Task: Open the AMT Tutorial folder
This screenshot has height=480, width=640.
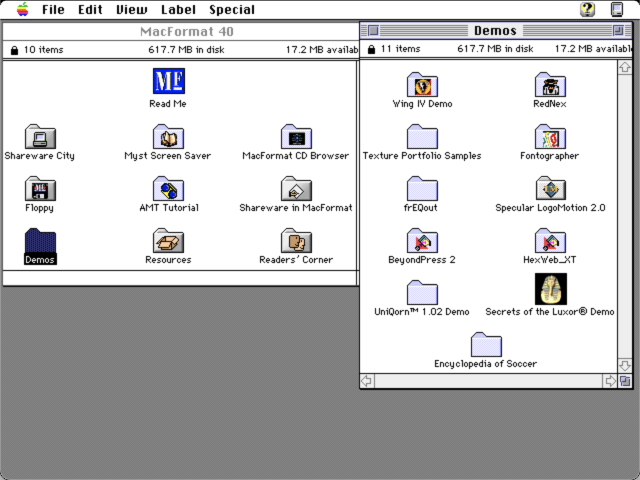Action: [168, 189]
